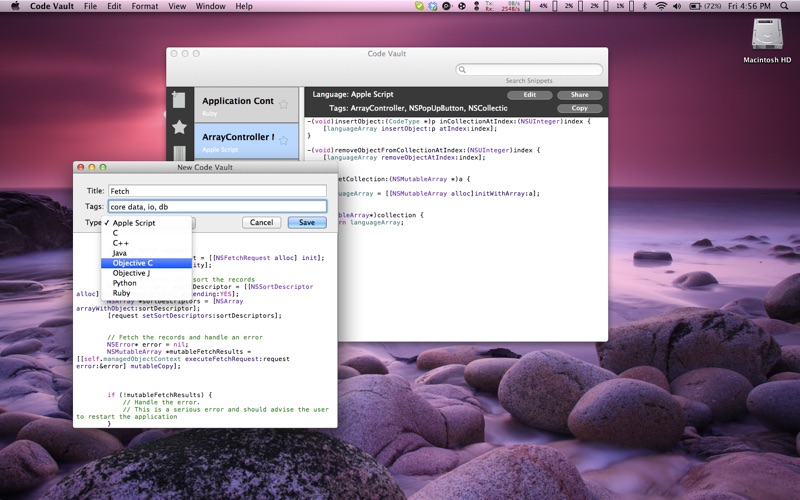
Task: Click the blue cube menu bar icon
Action: pyautogui.click(x=433, y=6)
